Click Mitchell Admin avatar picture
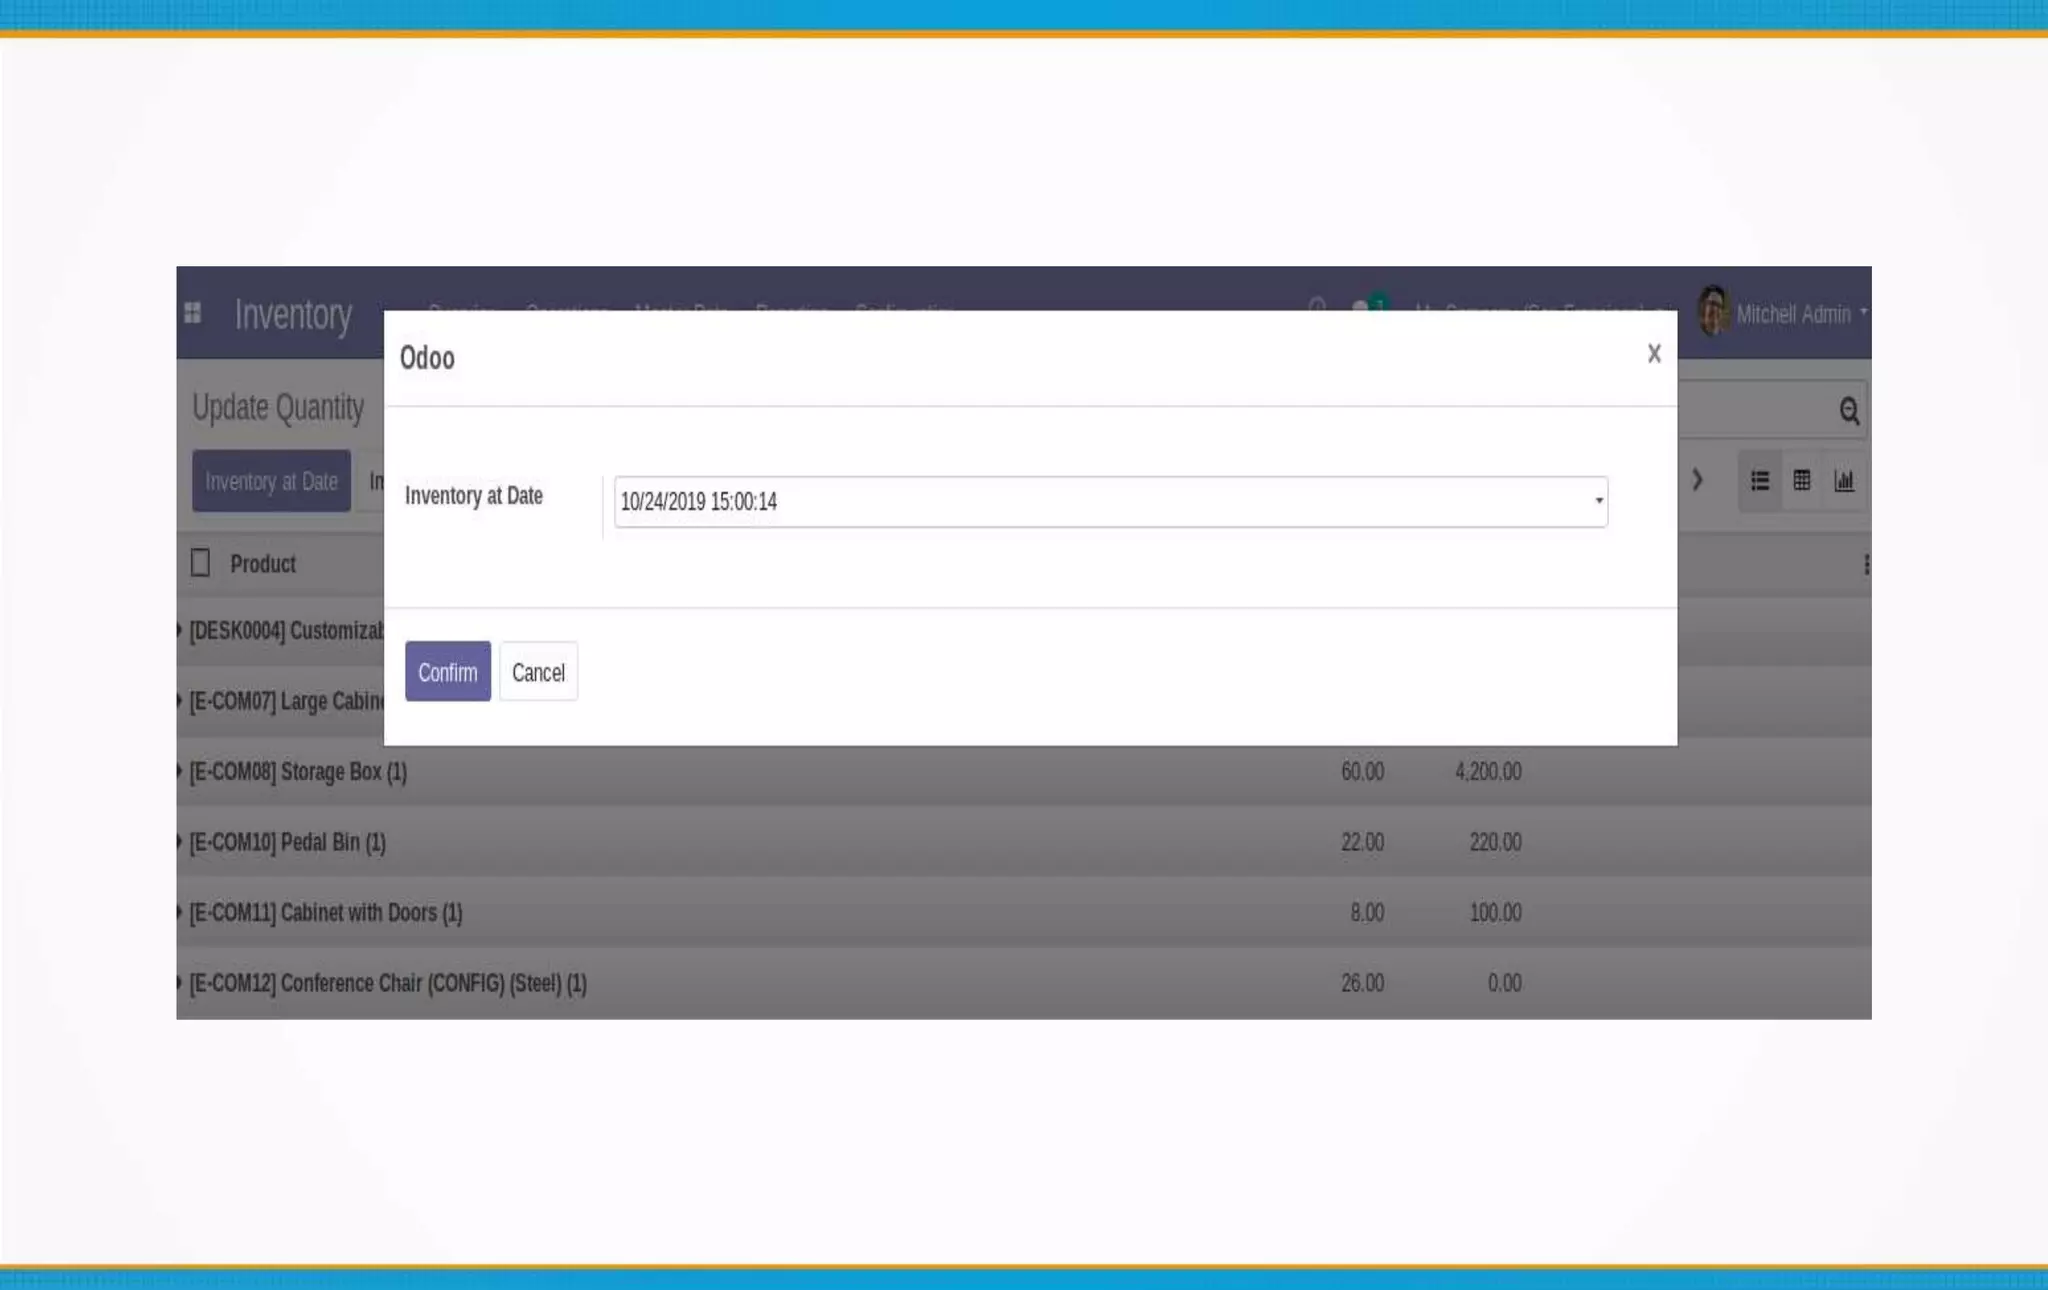 coord(1713,312)
